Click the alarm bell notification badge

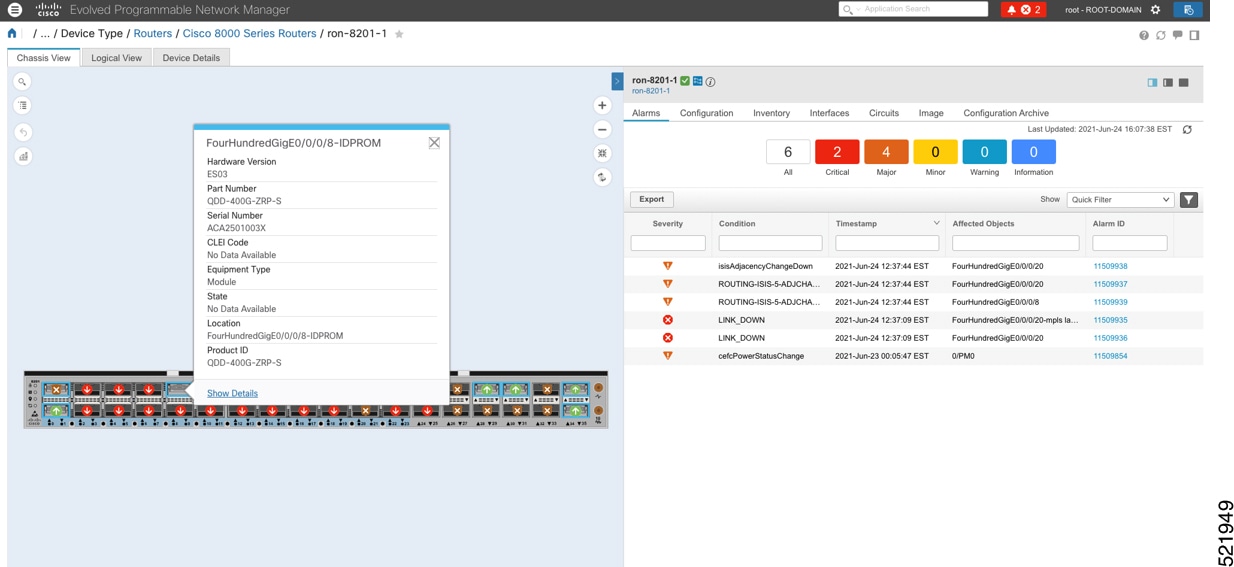1024,10
